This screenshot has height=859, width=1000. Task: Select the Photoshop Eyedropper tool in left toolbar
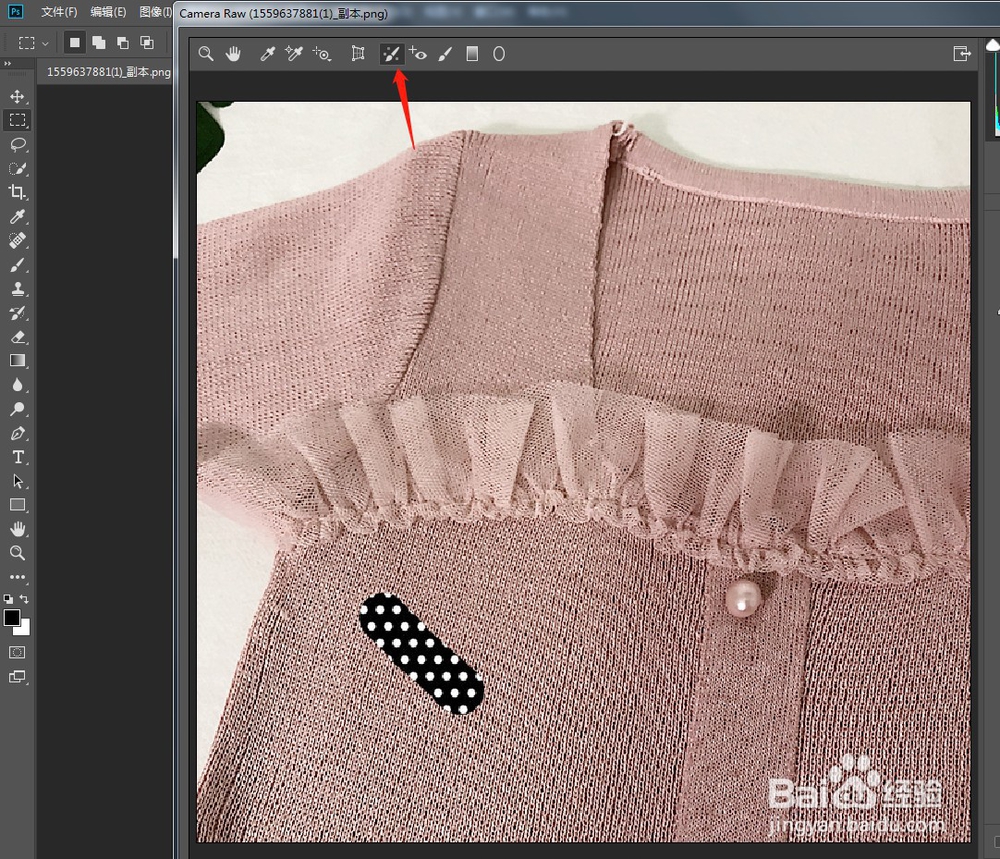tap(17, 216)
